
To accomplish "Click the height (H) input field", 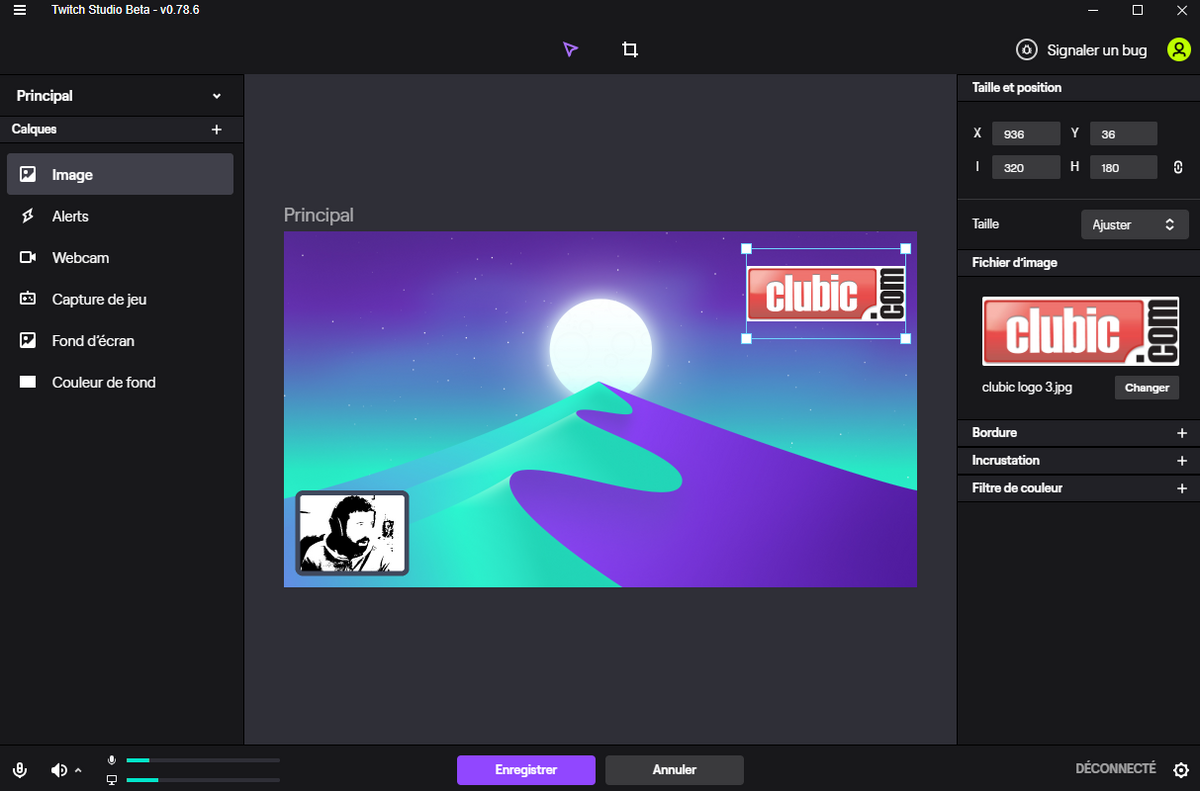I will (1124, 167).
